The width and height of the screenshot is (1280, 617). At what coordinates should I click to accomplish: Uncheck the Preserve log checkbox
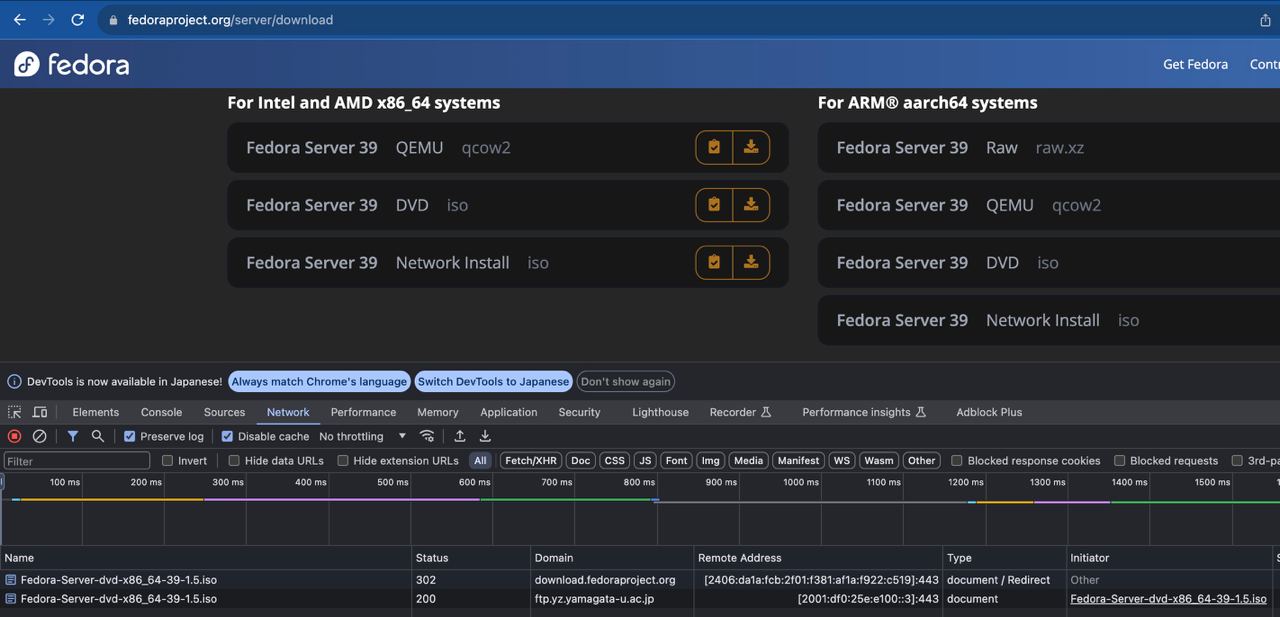coord(130,437)
